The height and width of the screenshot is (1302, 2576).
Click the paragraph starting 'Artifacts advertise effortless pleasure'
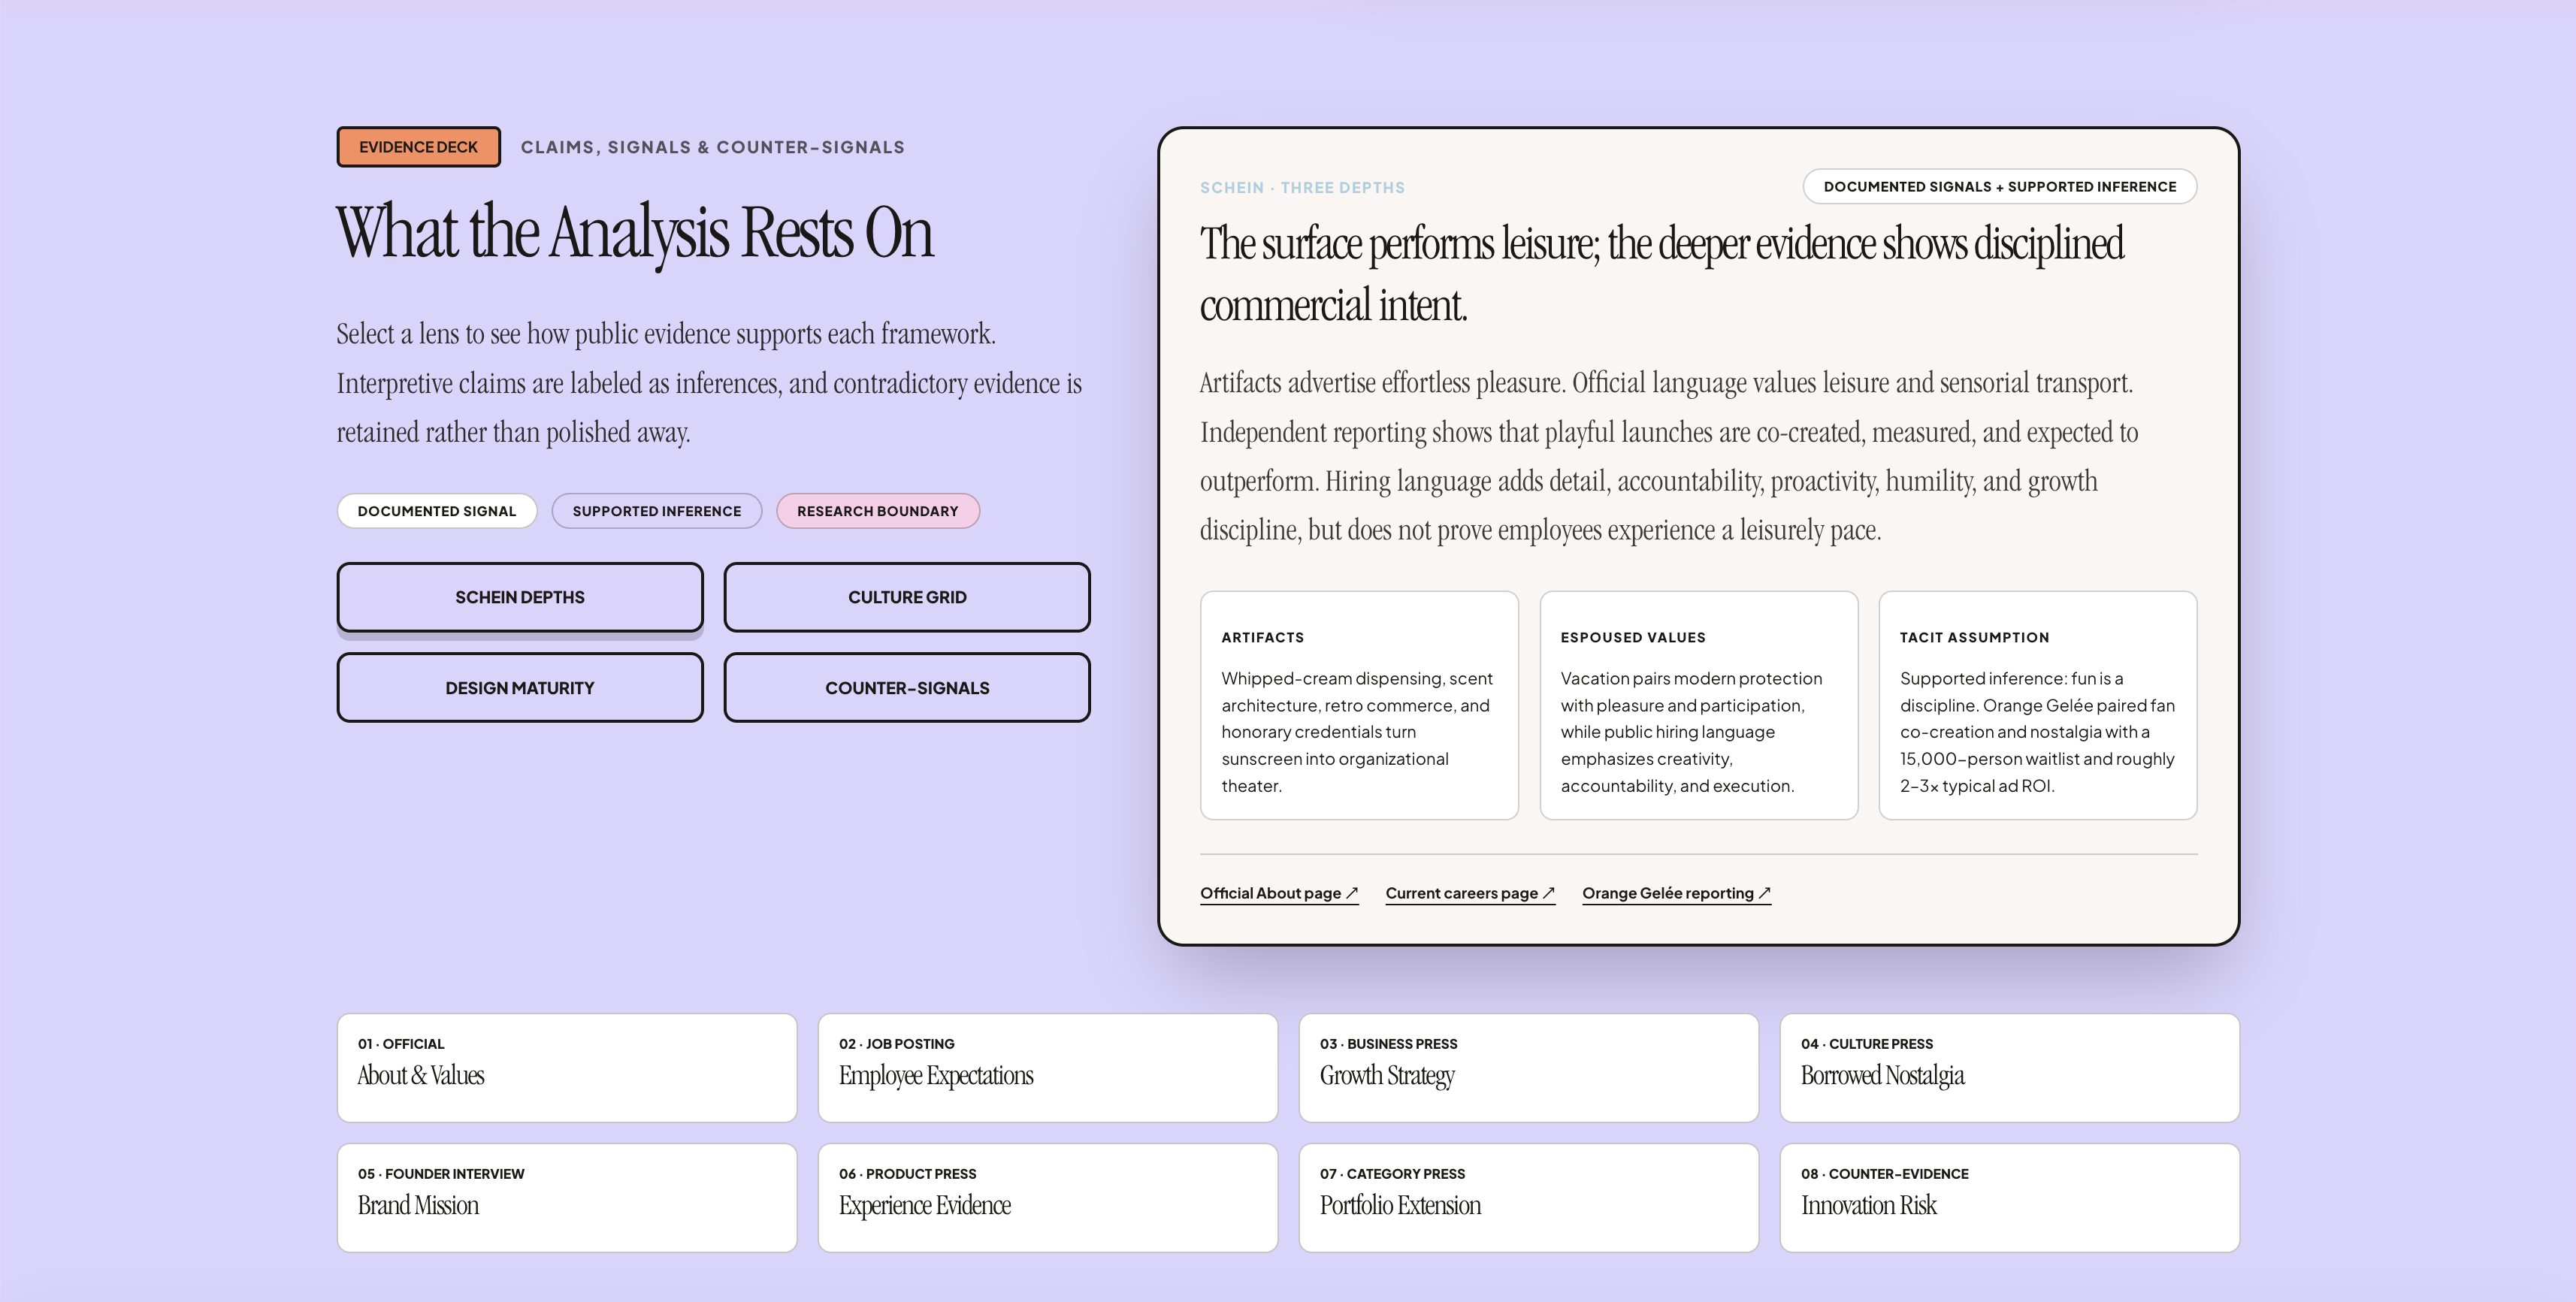tap(1669, 456)
